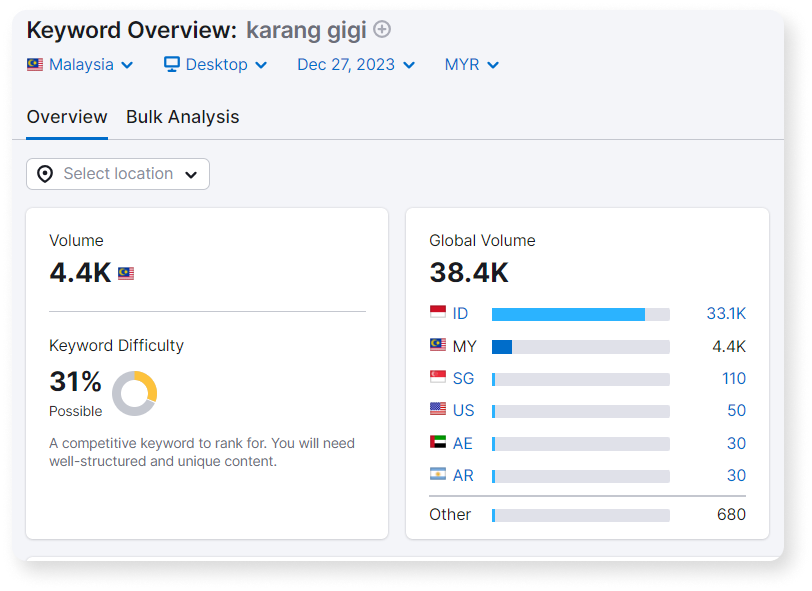Open the Select location dropdown
The image size is (812, 591).
[x=117, y=173]
